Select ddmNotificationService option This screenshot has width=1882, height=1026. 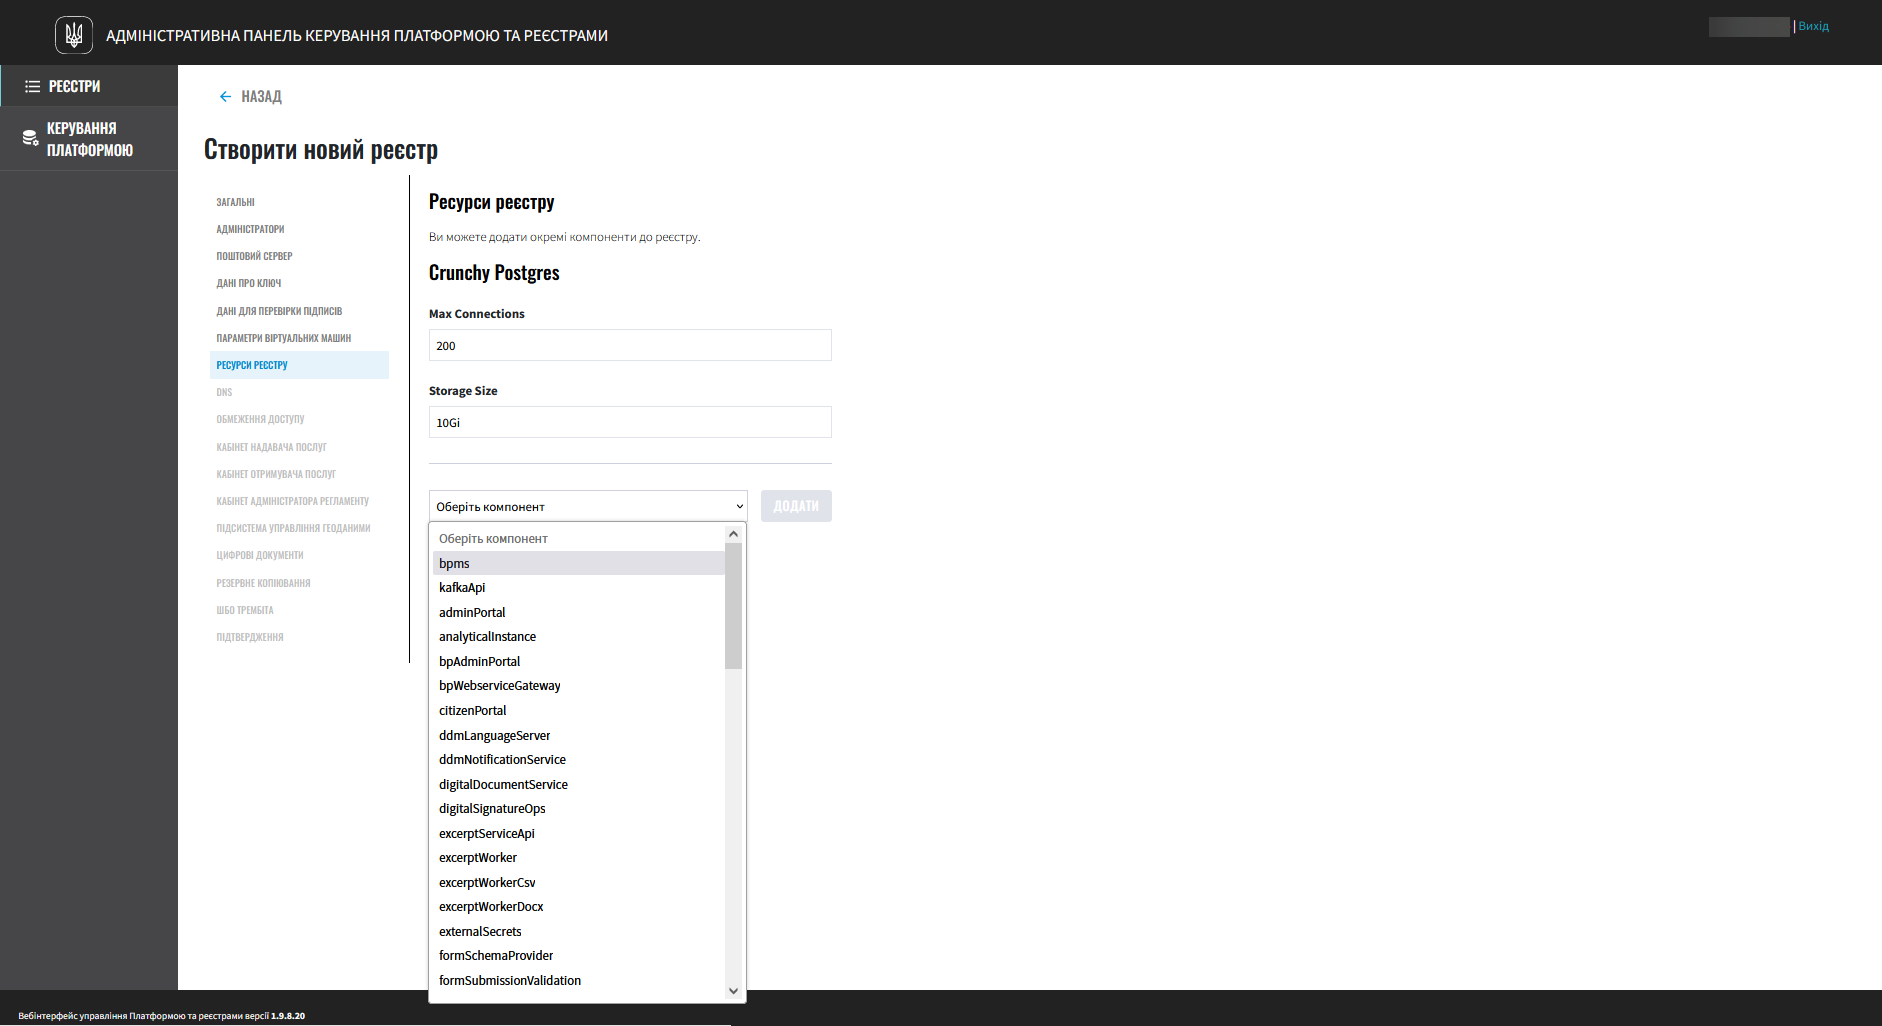(578, 759)
